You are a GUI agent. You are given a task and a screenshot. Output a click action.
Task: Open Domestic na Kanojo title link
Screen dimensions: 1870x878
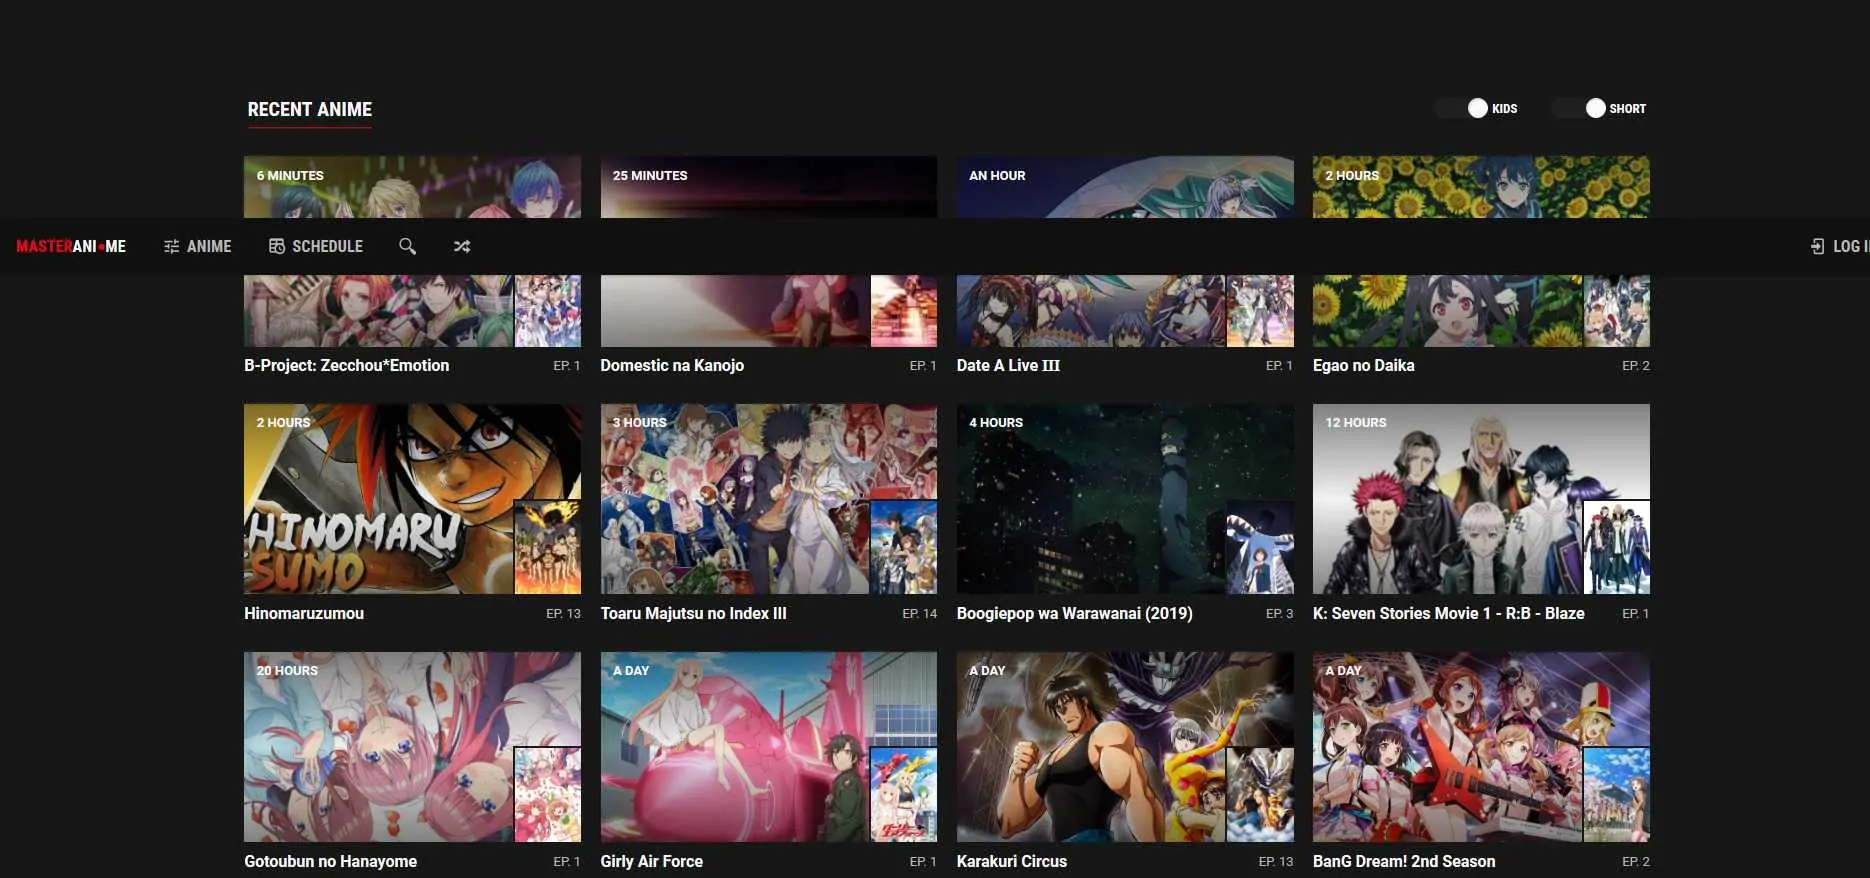[672, 366]
